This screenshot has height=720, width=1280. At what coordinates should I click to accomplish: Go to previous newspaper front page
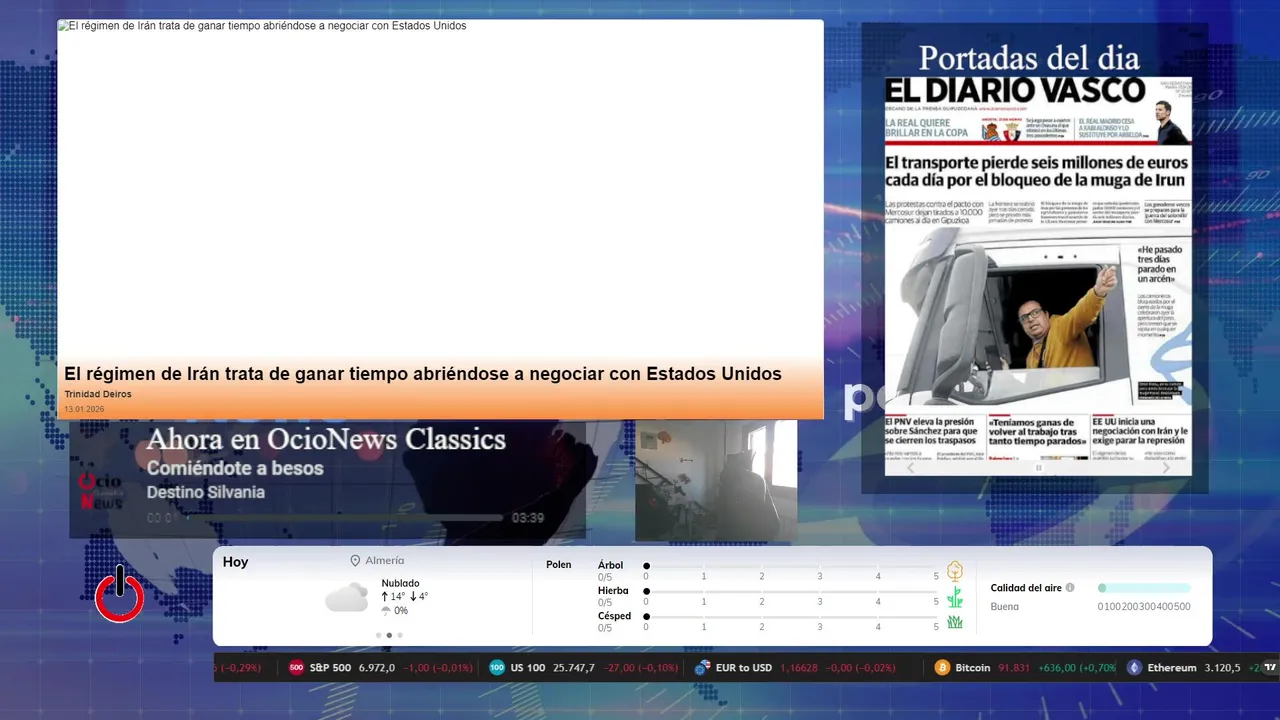point(910,468)
